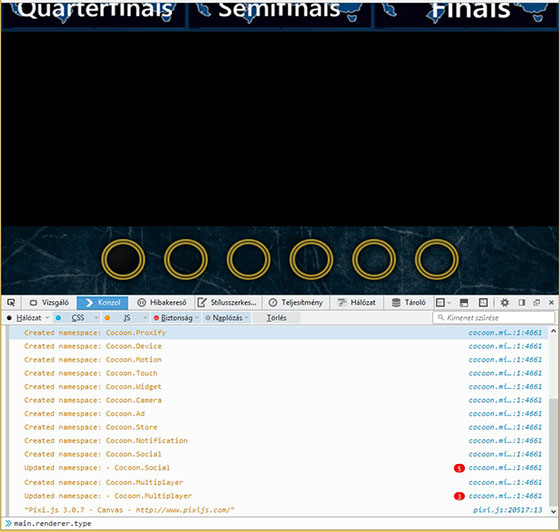560x532 pixels.
Task: Click the Kimenet szűrése filter field
Action: coord(494,317)
